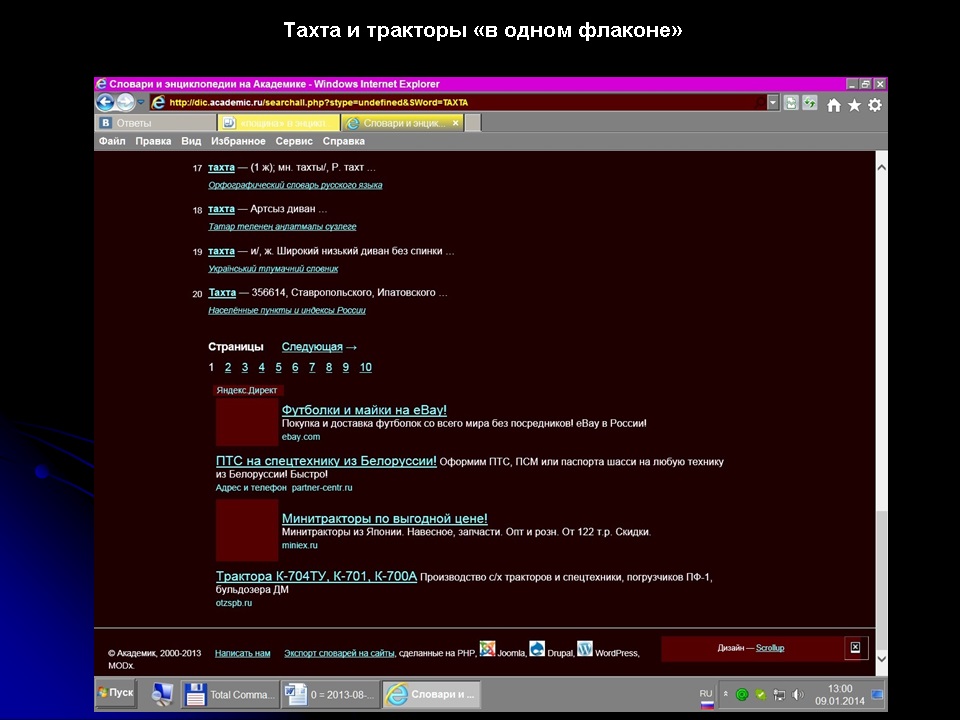This screenshot has width=960, height=720.
Task: Show hidden system tray icons
Action: pyautogui.click(x=726, y=694)
